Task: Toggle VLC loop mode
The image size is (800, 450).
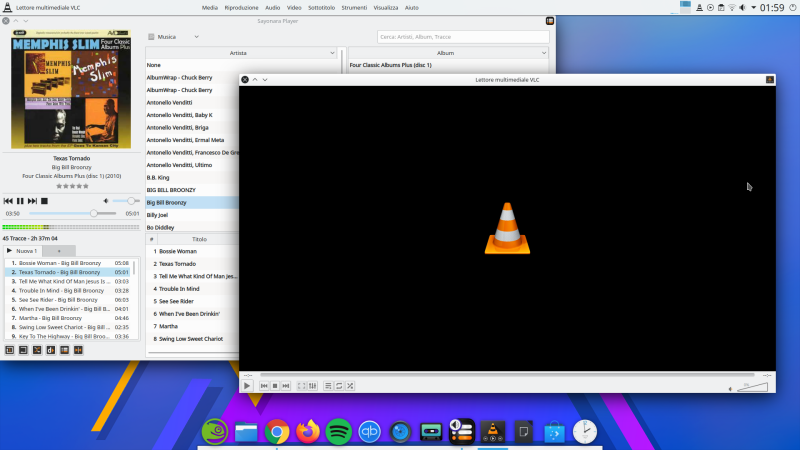Action: pyautogui.click(x=339, y=386)
